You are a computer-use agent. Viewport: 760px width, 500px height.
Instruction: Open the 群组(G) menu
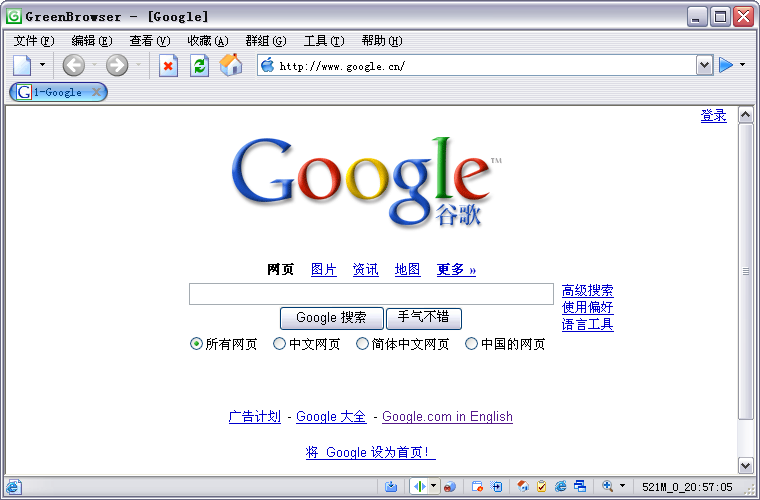click(x=266, y=41)
